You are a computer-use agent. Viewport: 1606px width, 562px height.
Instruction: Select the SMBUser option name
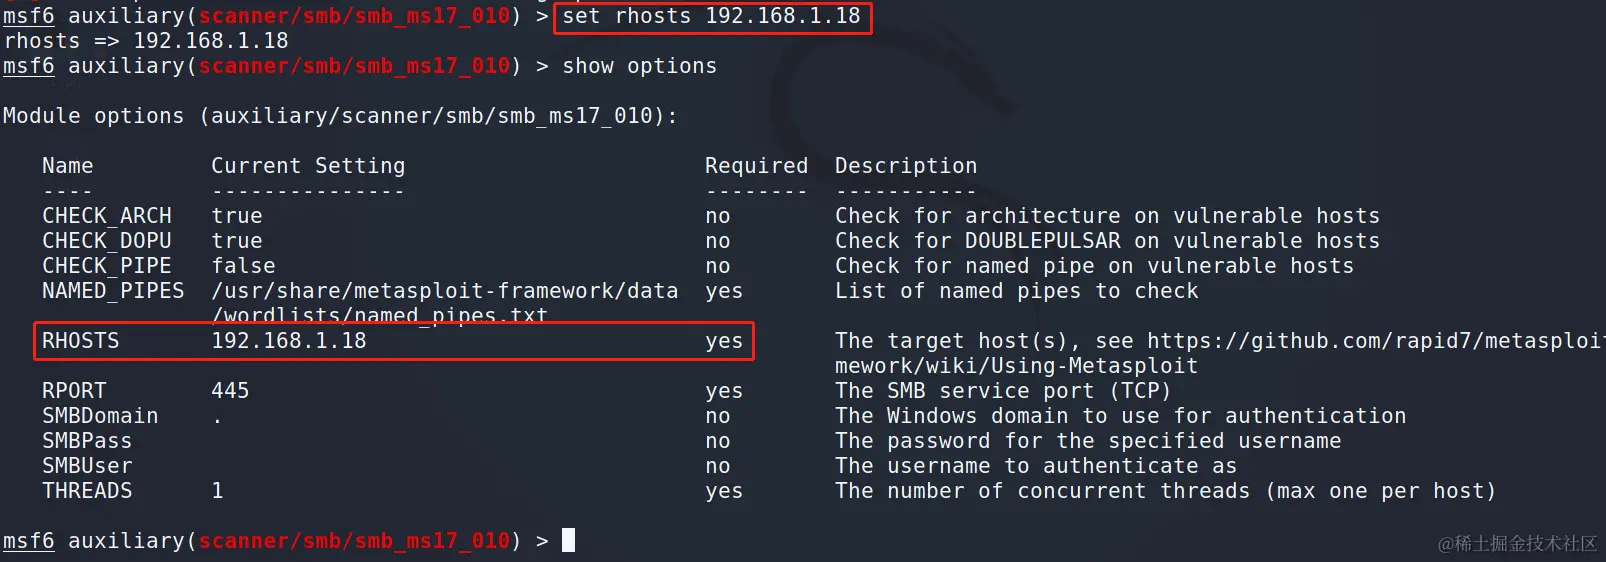[87, 466]
